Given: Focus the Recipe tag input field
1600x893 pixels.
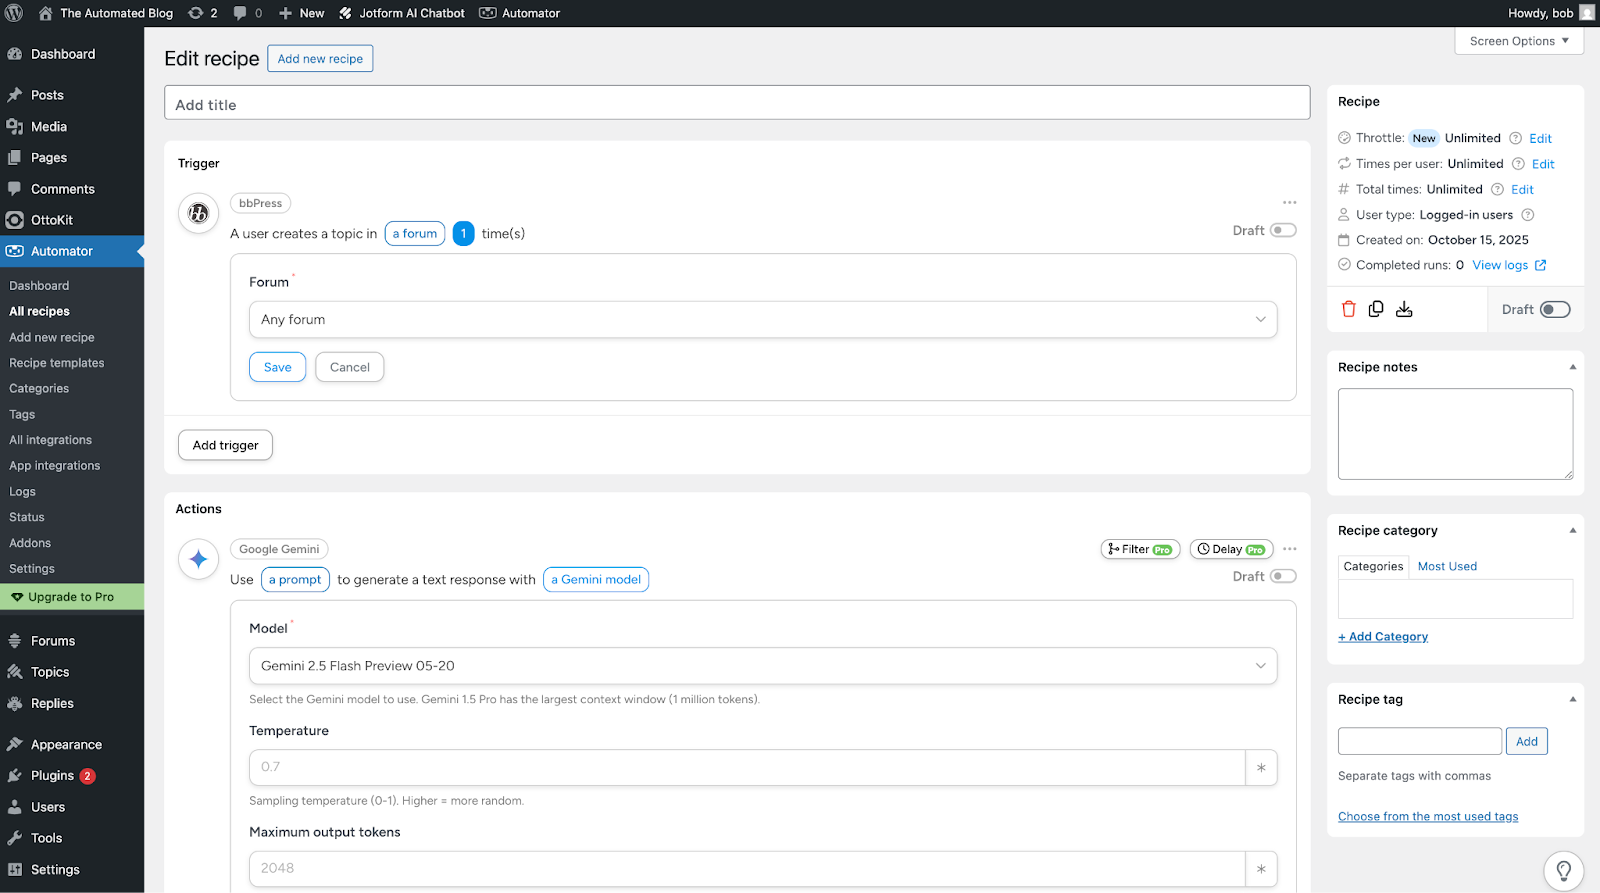Looking at the screenshot, I should click(1420, 741).
